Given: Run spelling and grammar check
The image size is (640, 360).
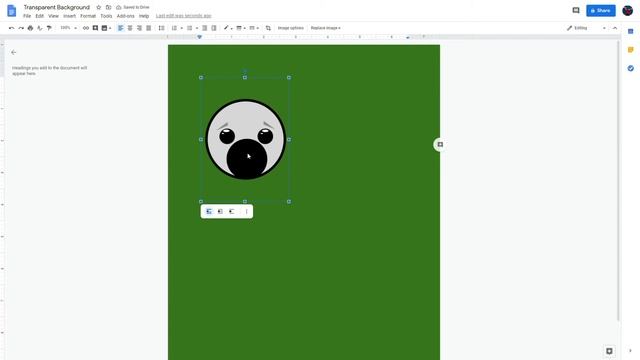Looking at the screenshot, I should pyautogui.click(x=40, y=28).
